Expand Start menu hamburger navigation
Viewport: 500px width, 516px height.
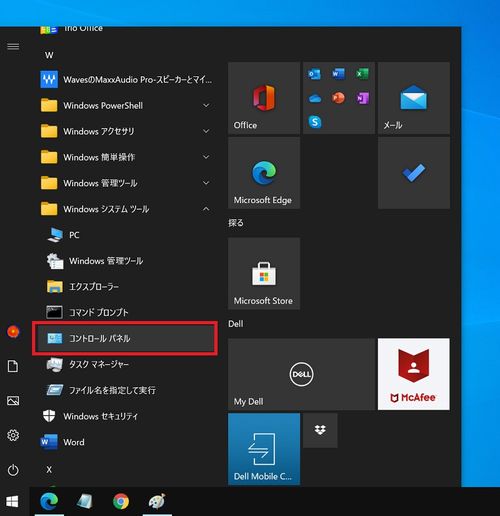tap(13, 46)
